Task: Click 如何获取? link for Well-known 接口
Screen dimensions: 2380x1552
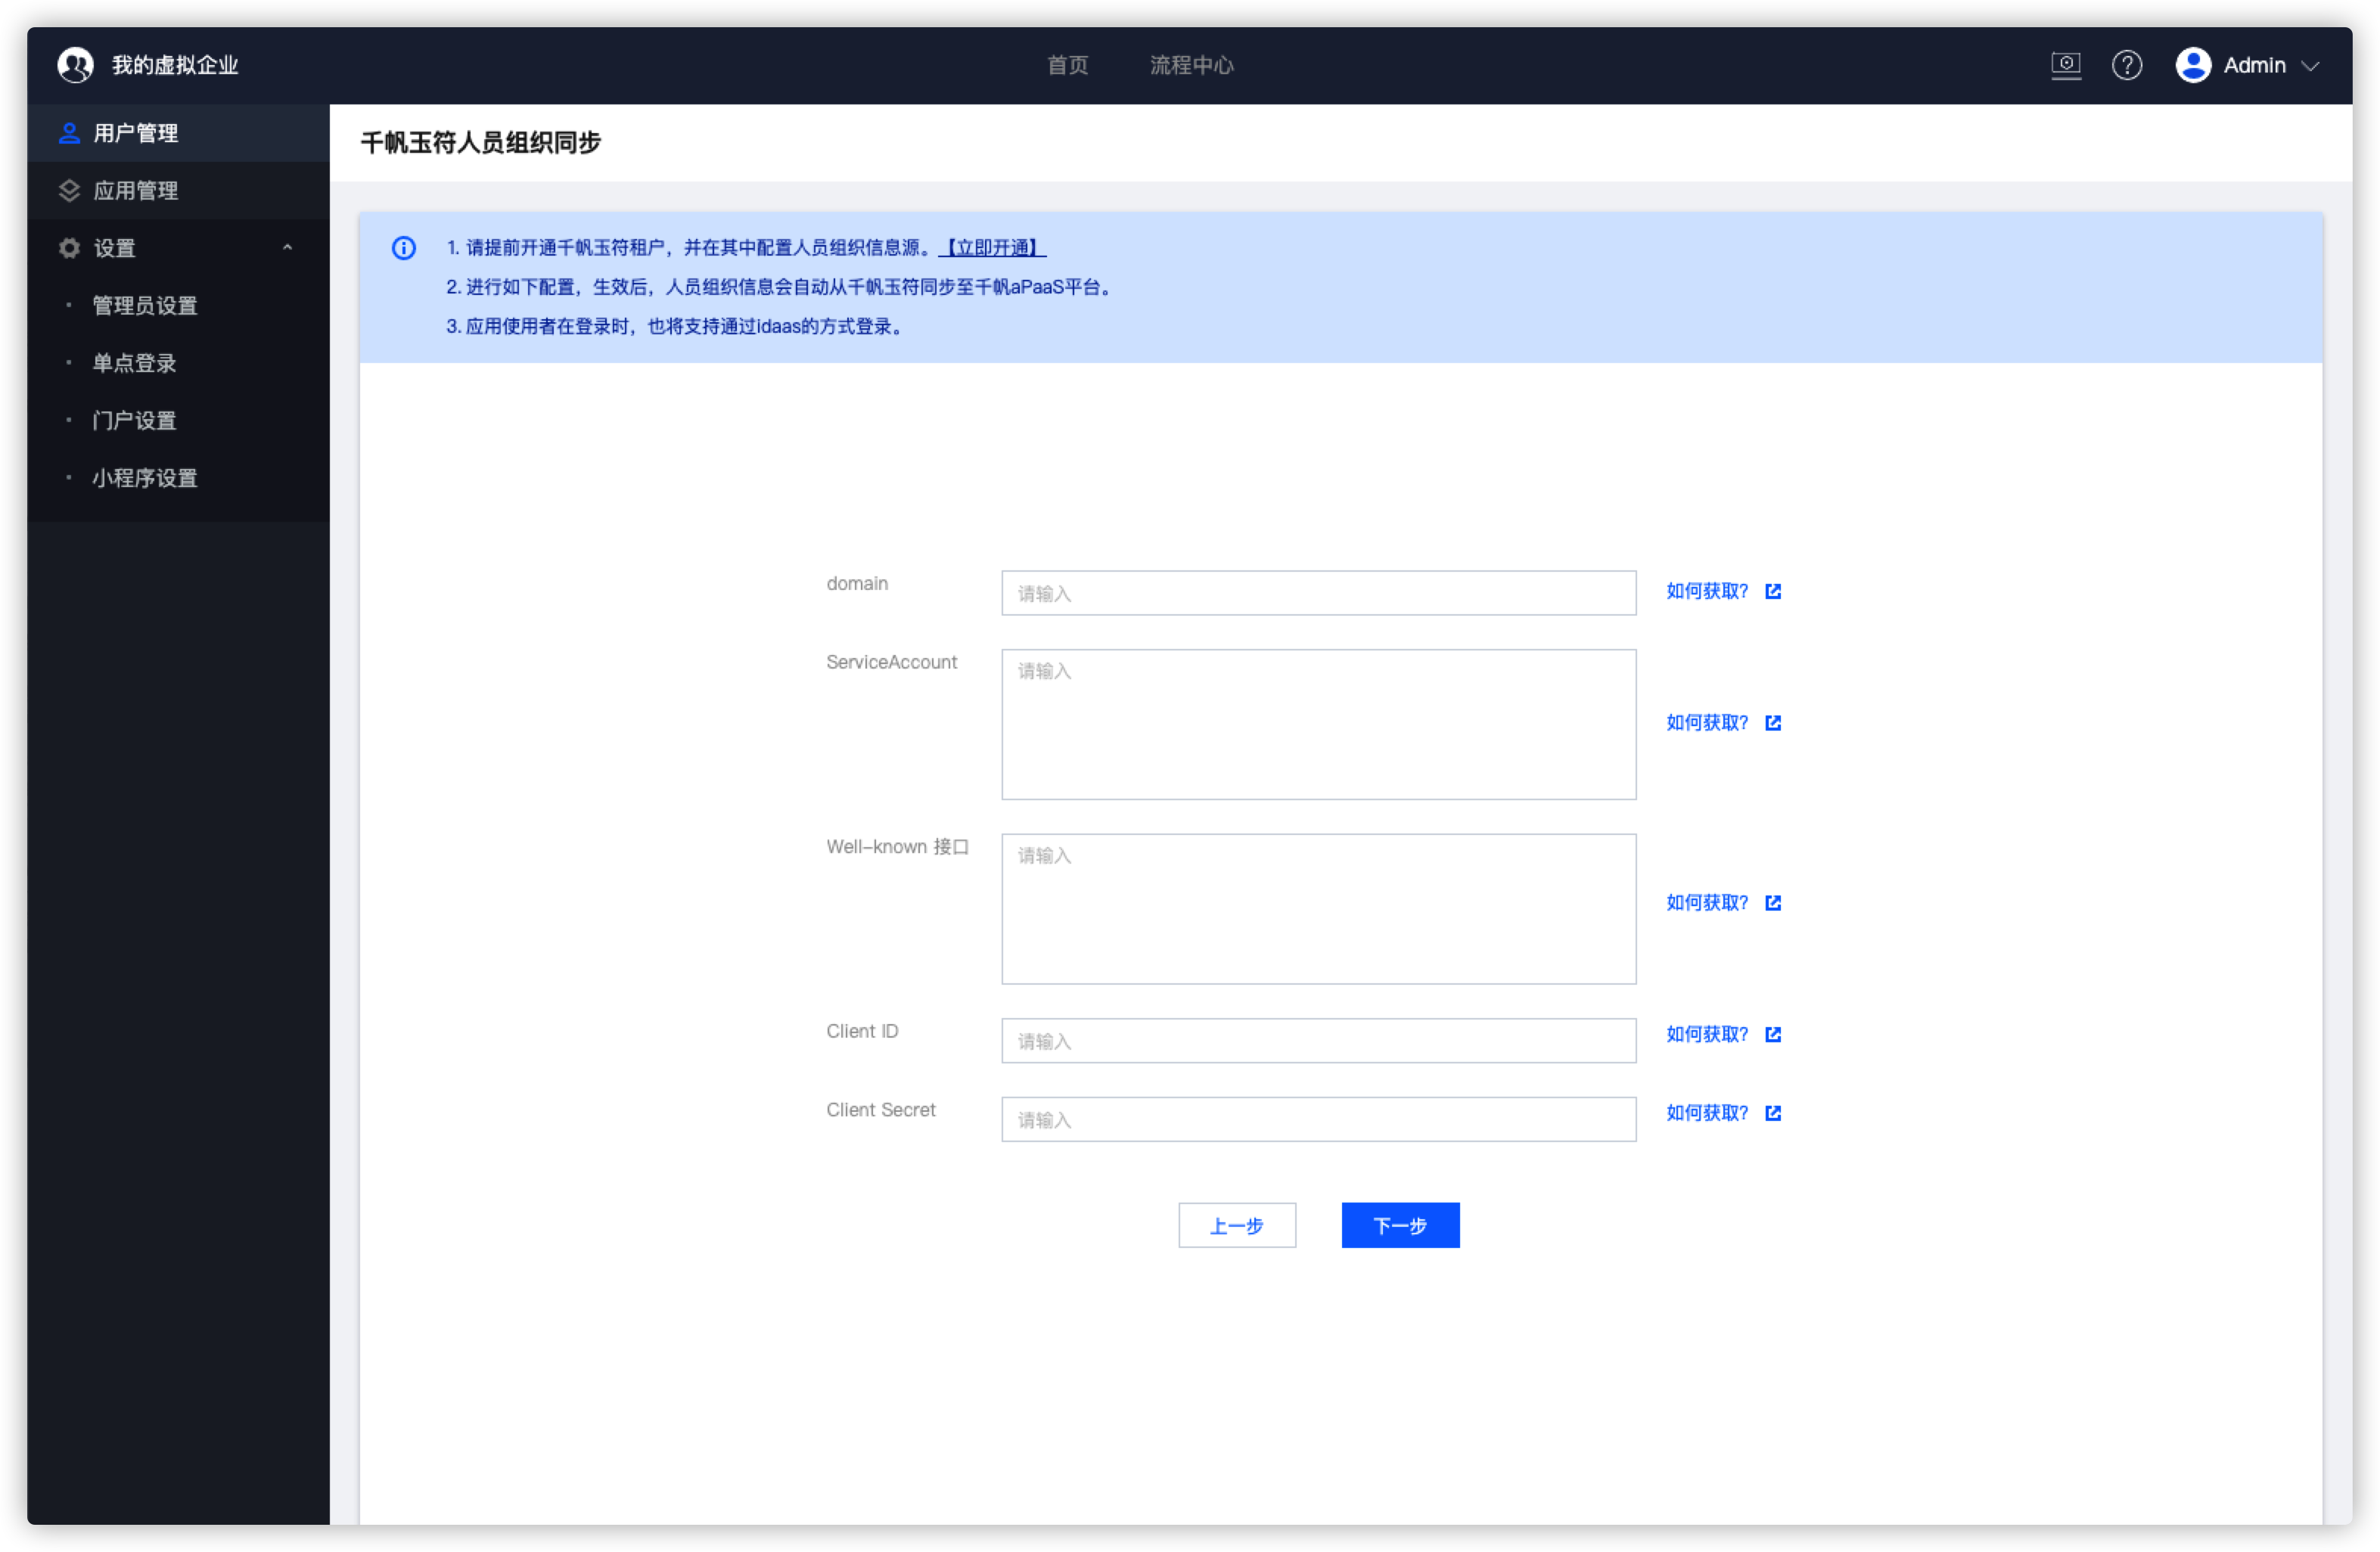Action: point(1706,902)
